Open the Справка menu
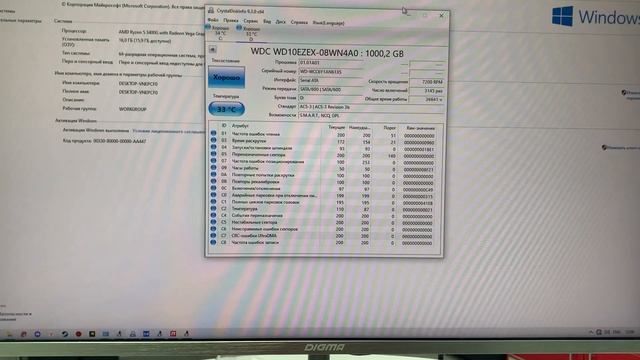 (x=299, y=22)
